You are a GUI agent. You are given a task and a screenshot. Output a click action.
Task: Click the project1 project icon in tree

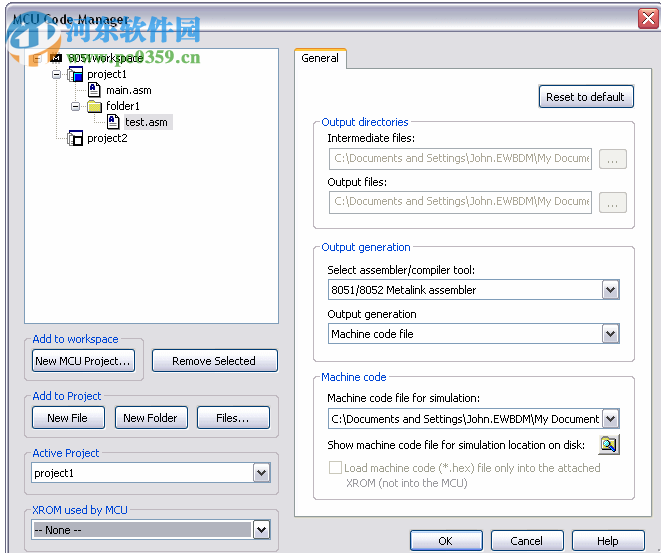tap(75, 74)
